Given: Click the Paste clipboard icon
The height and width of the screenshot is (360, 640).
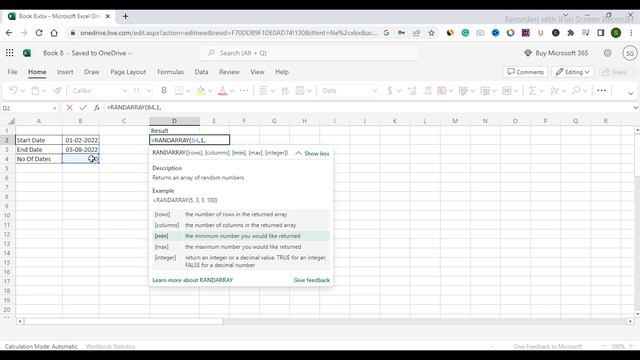Looking at the screenshot, I should (x=36, y=91).
